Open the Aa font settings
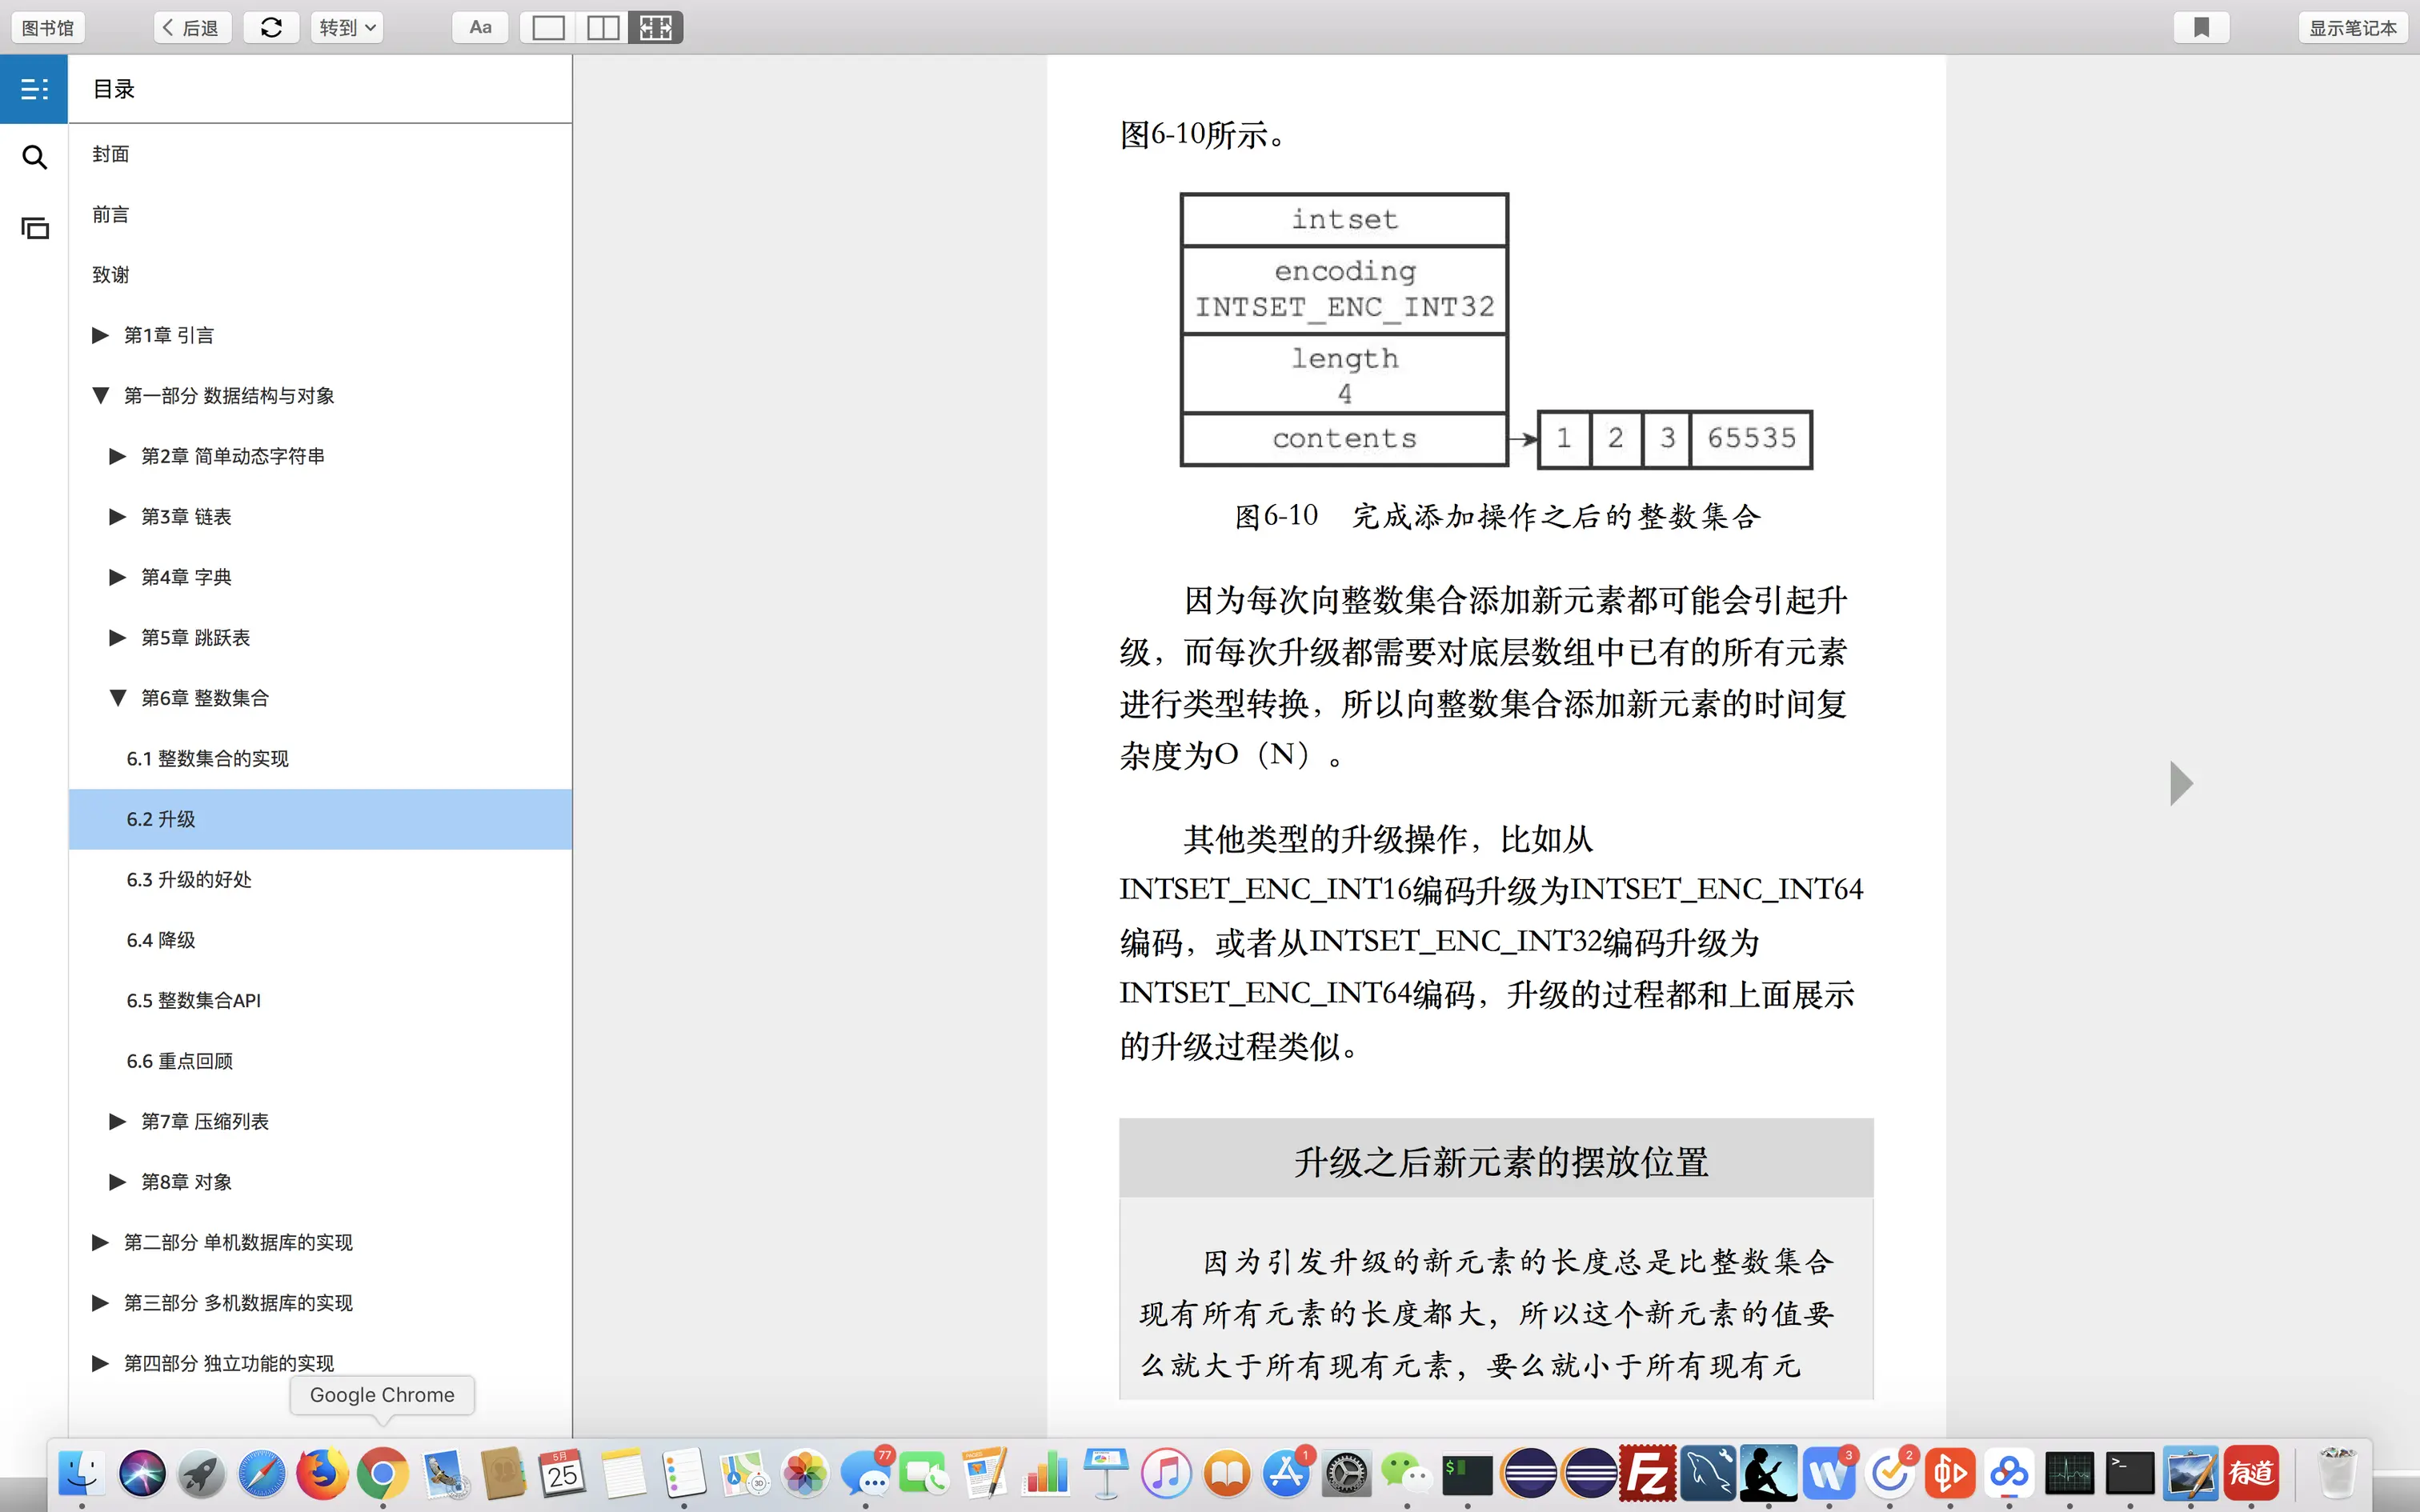Viewport: 2420px width, 1512px height. 480,27
